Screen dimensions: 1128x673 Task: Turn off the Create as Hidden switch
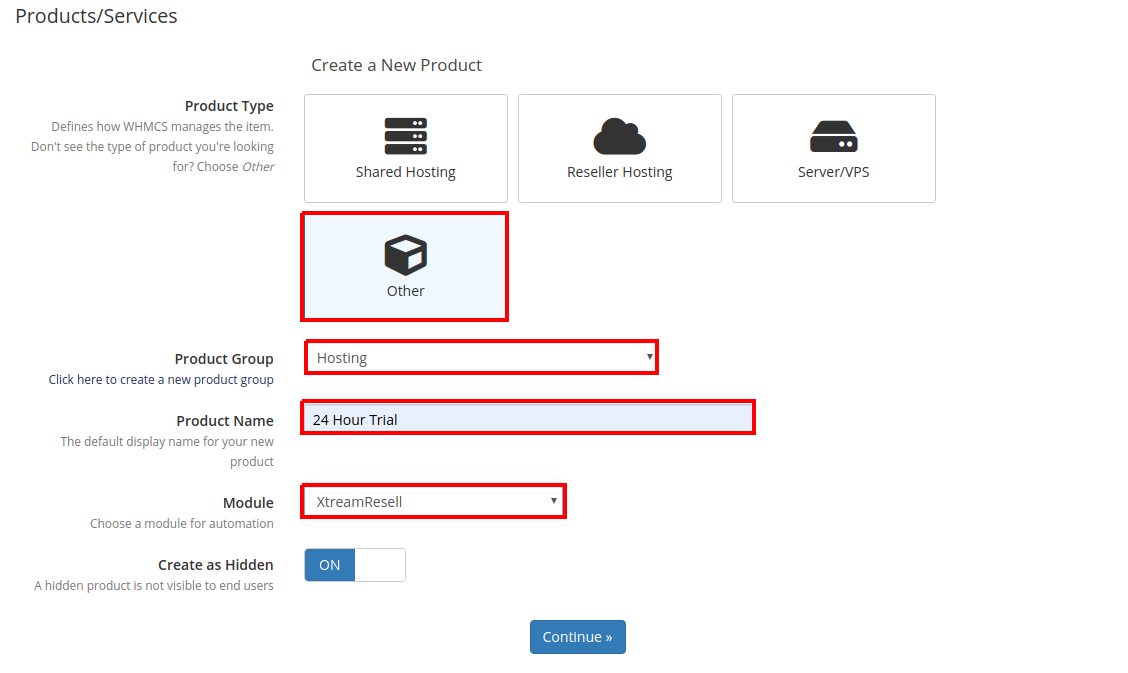(x=354, y=565)
